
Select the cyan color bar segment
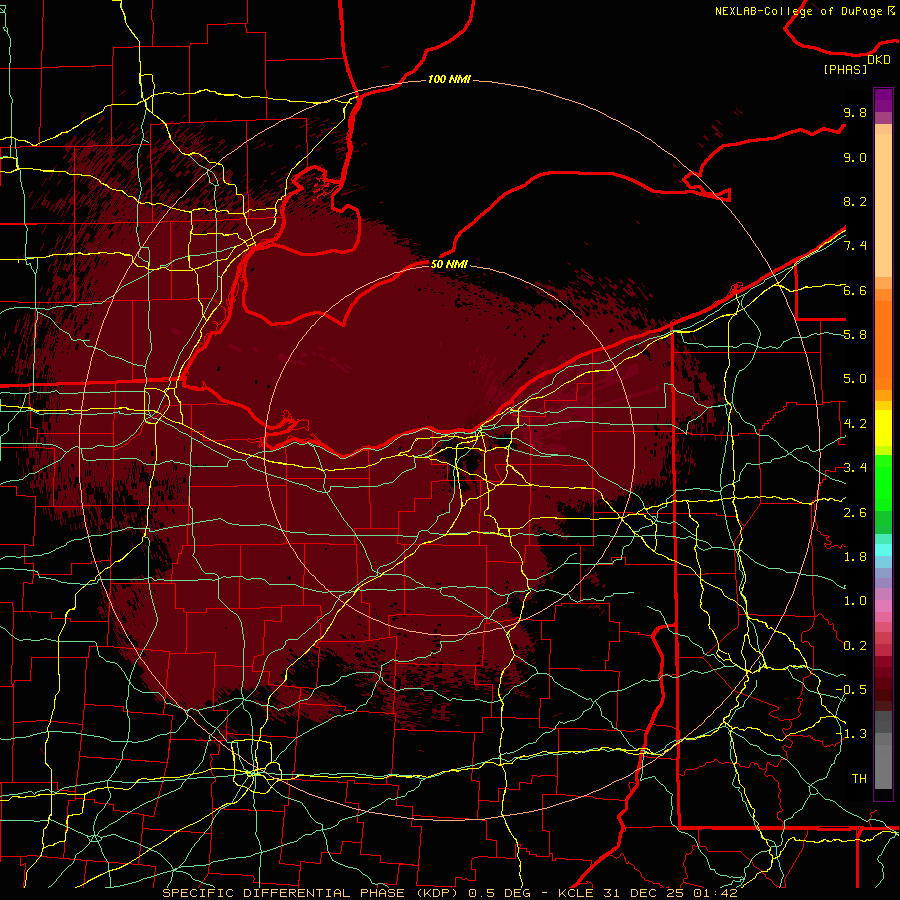[x=883, y=550]
